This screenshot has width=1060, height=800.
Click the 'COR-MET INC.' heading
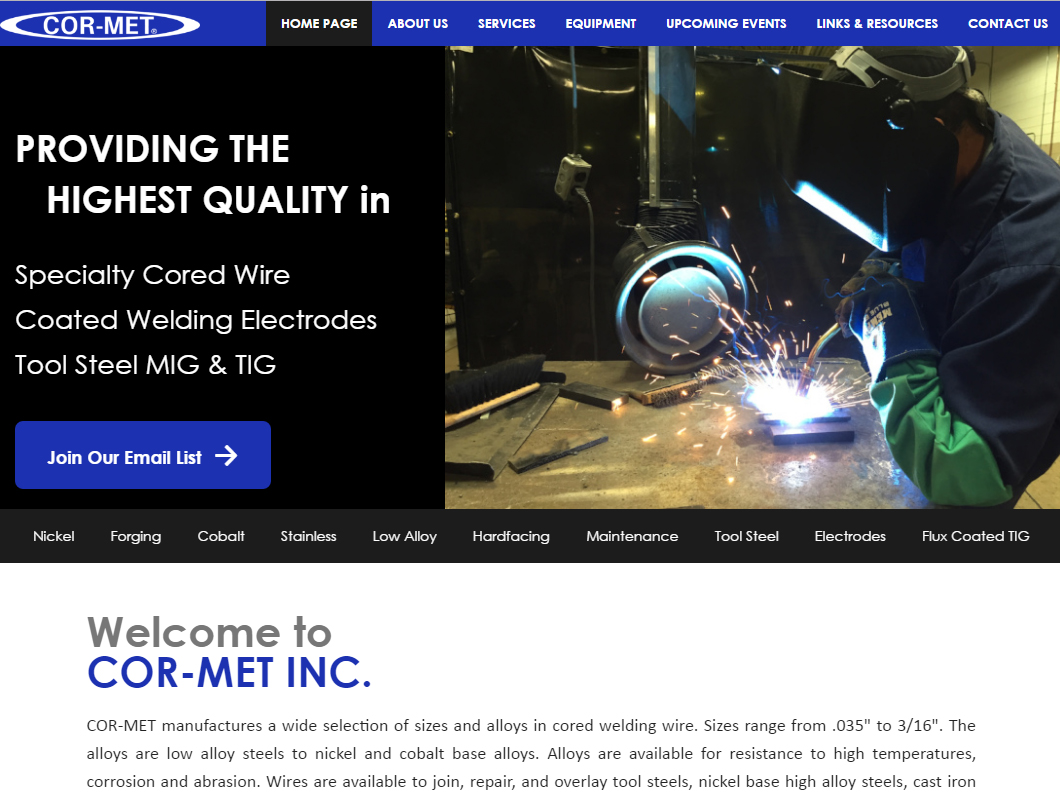(230, 672)
